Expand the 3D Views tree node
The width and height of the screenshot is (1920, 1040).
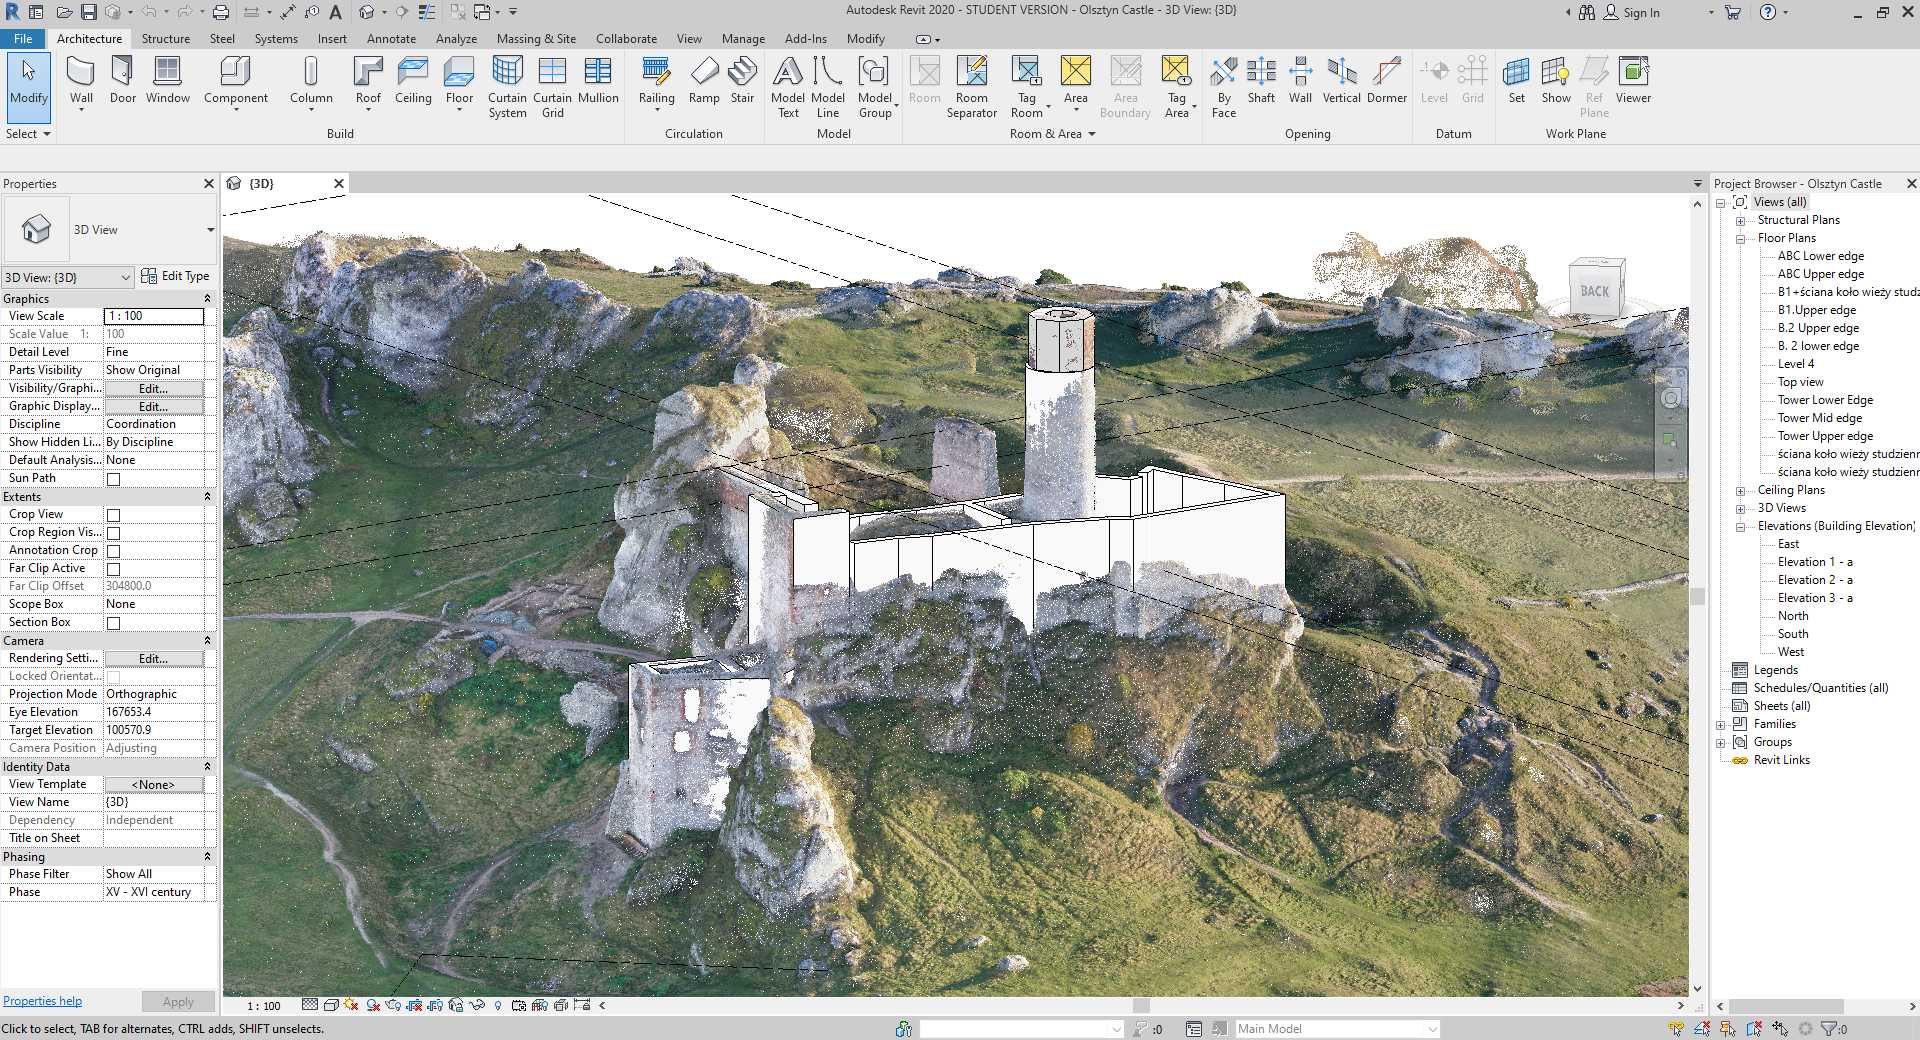coord(1740,508)
